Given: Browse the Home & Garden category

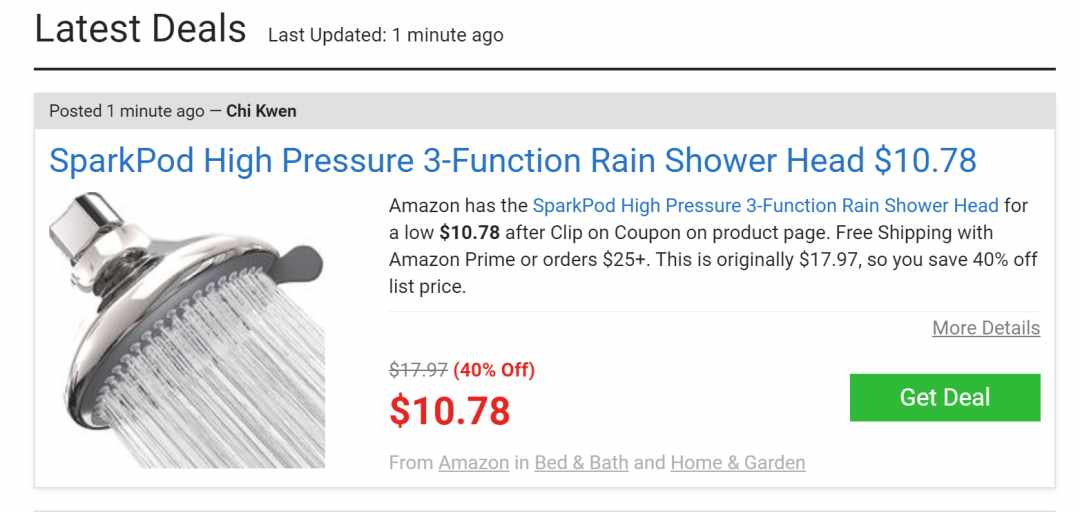Looking at the screenshot, I should click(x=738, y=462).
